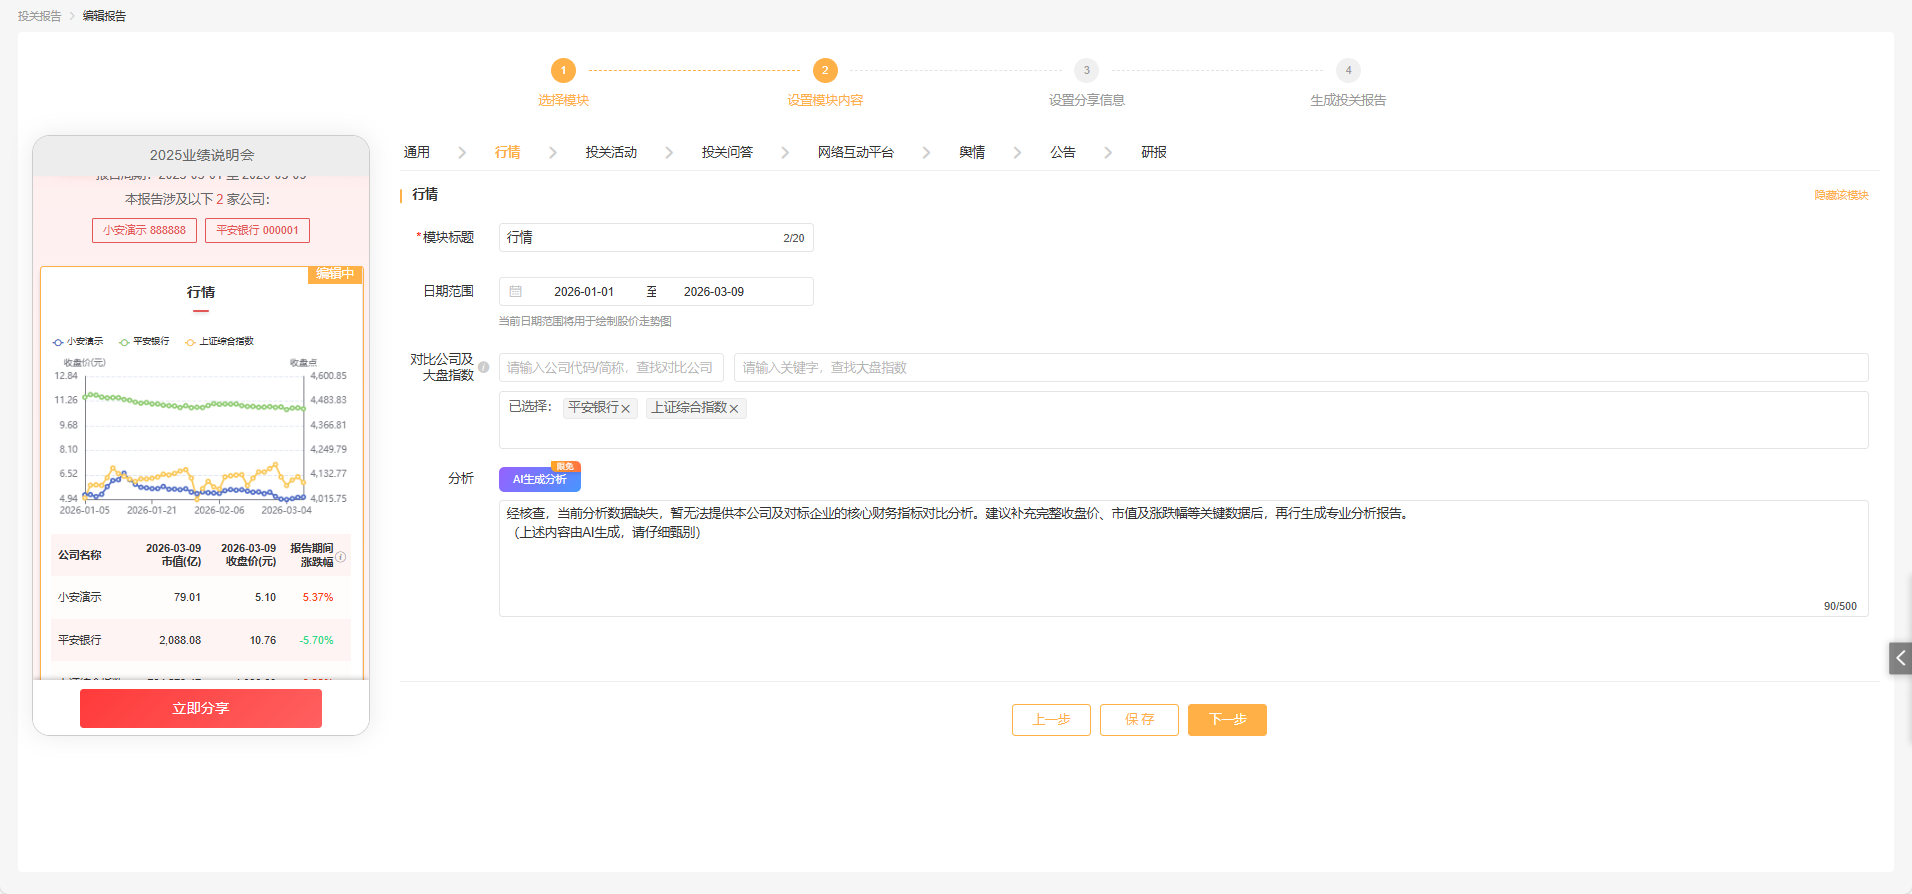Click into the analysis text area
Screen dimensions: 1912x894
tap(1183, 558)
